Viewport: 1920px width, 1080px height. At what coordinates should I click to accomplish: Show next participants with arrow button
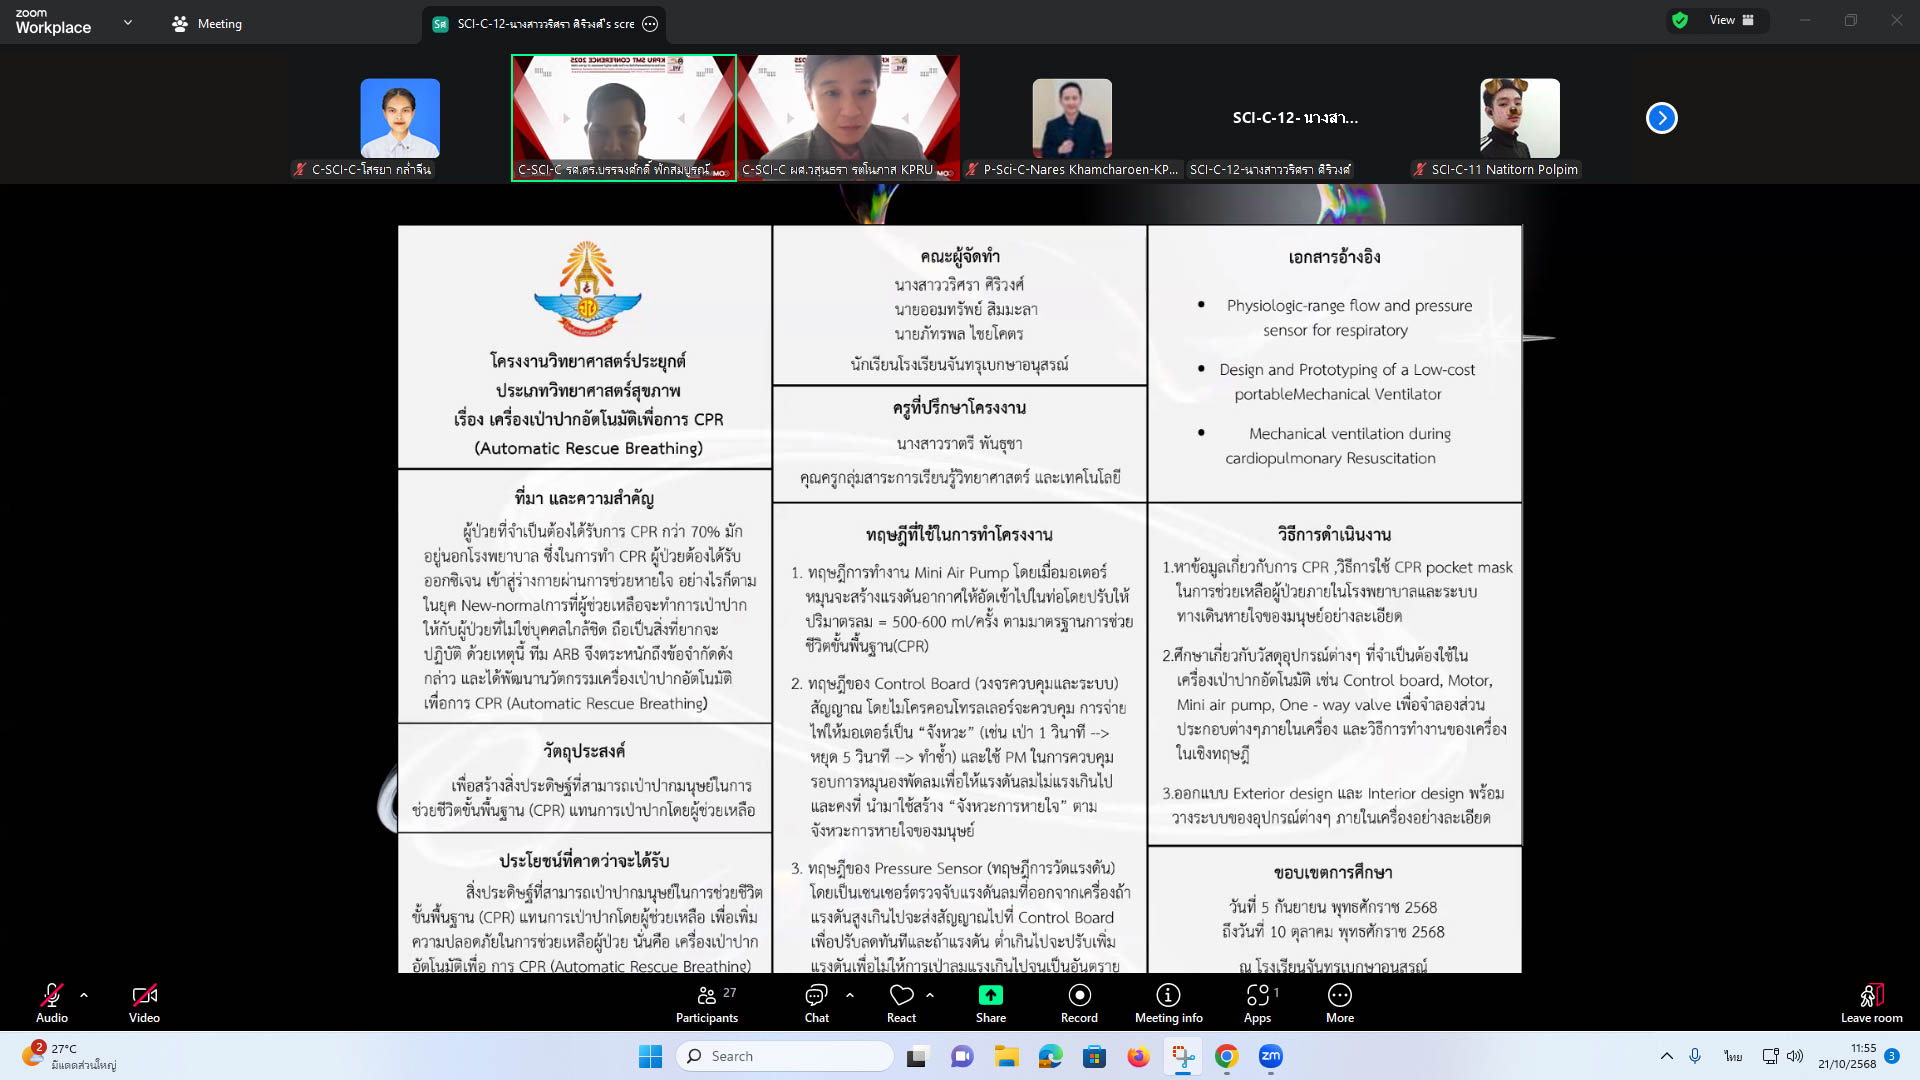click(1661, 118)
